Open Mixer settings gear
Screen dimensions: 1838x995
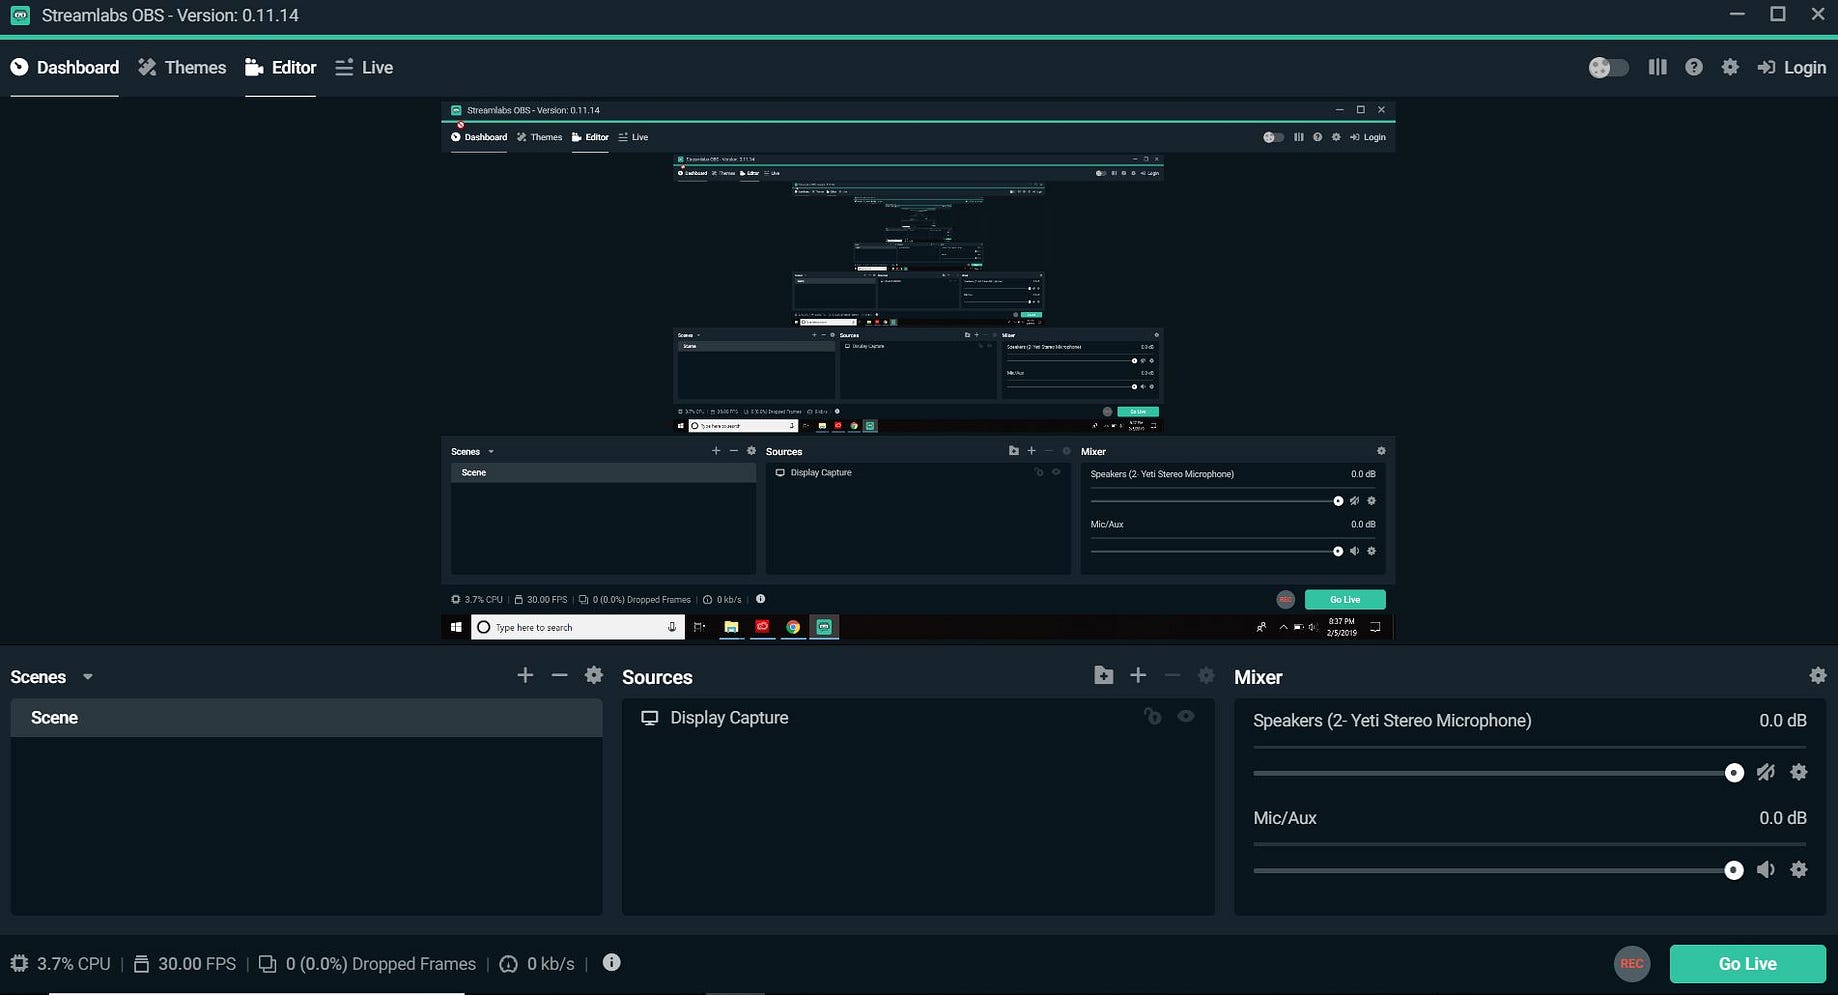coord(1818,675)
